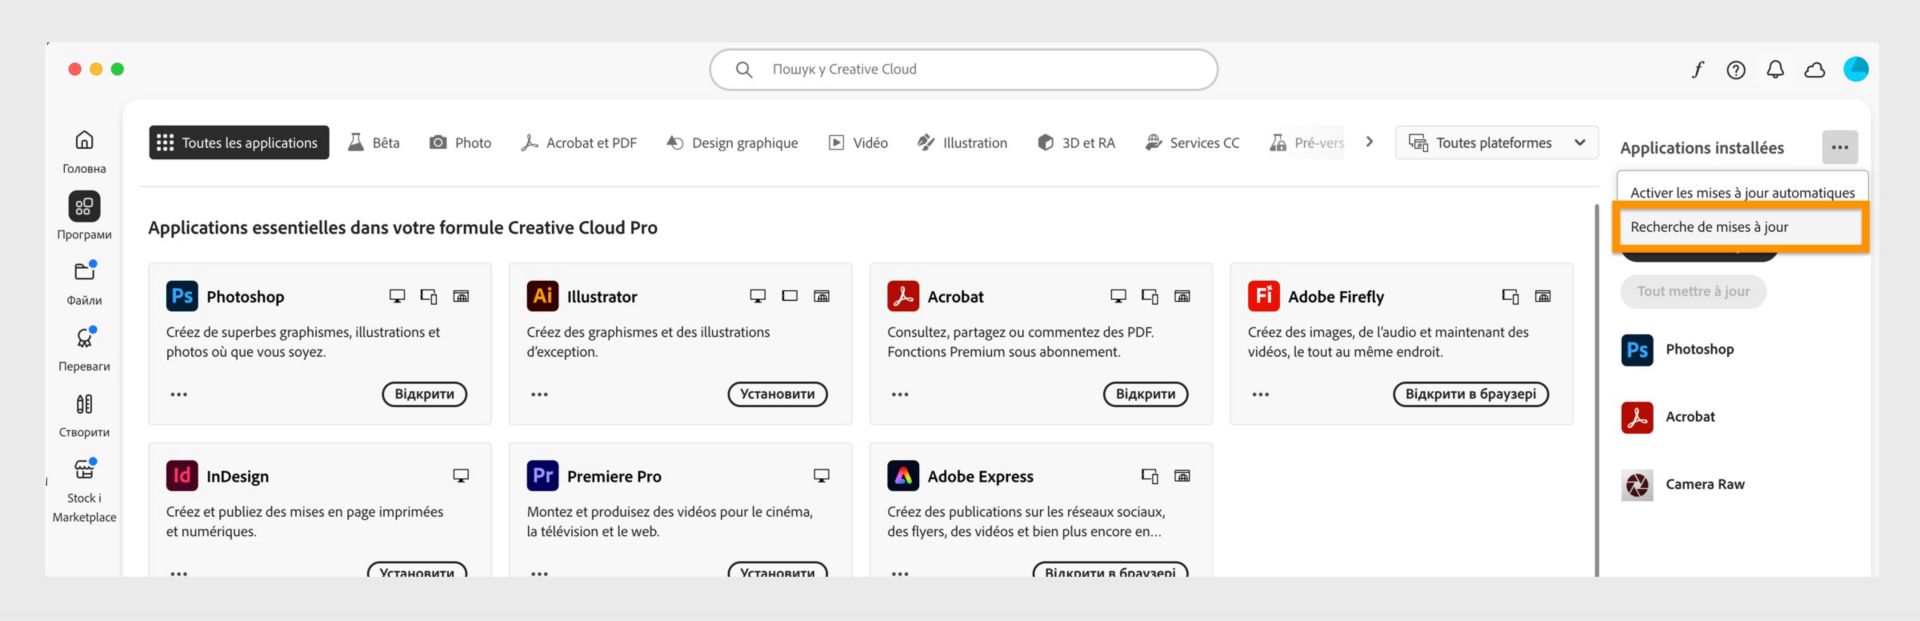This screenshot has width=1920, height=621.
Task: Click the fonts f icon in header
Action: coord(1697,69)
